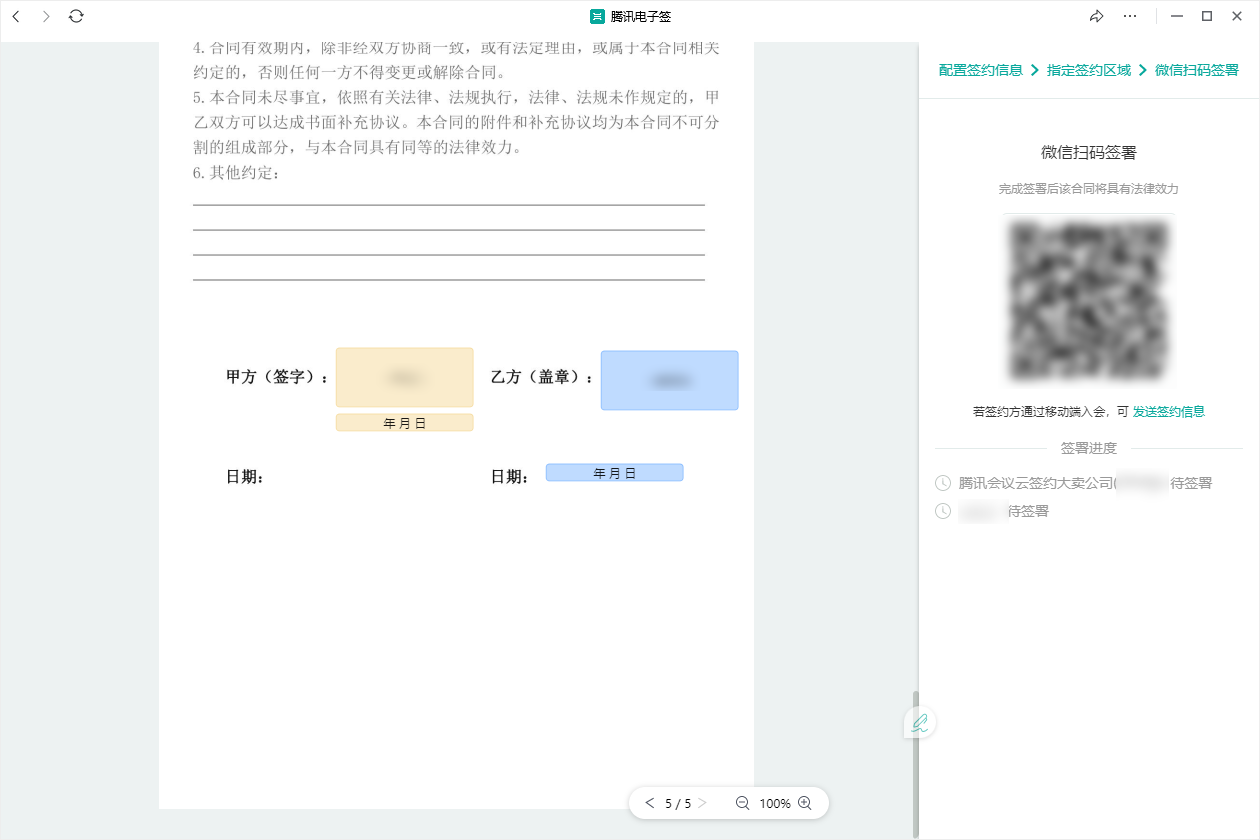Click the 发送签约信息 link
Screen dimensions: 1260x840
(1169, 411)
